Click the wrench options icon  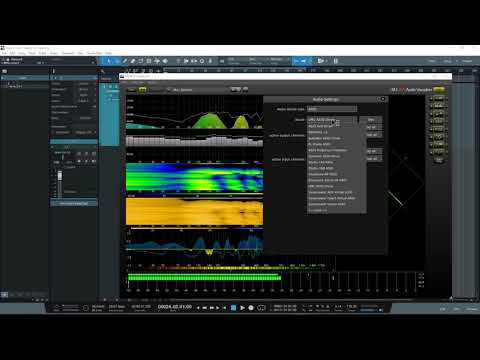point(103,71)
